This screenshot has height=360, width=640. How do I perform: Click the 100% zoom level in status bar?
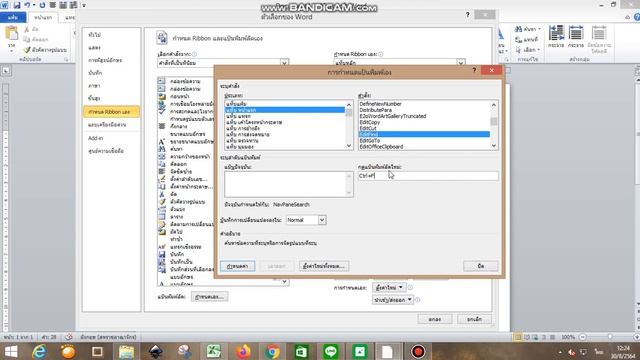(x=568, y=337)
